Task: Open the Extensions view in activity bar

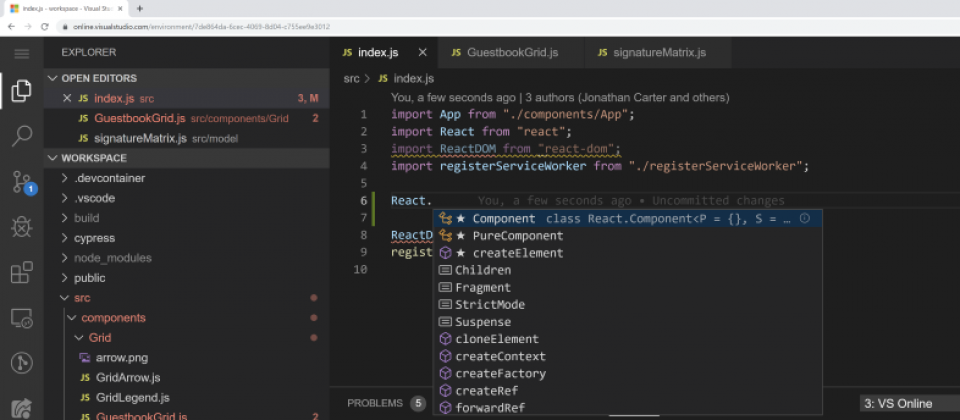Action: pyautogui.click(x=21, y=272)
